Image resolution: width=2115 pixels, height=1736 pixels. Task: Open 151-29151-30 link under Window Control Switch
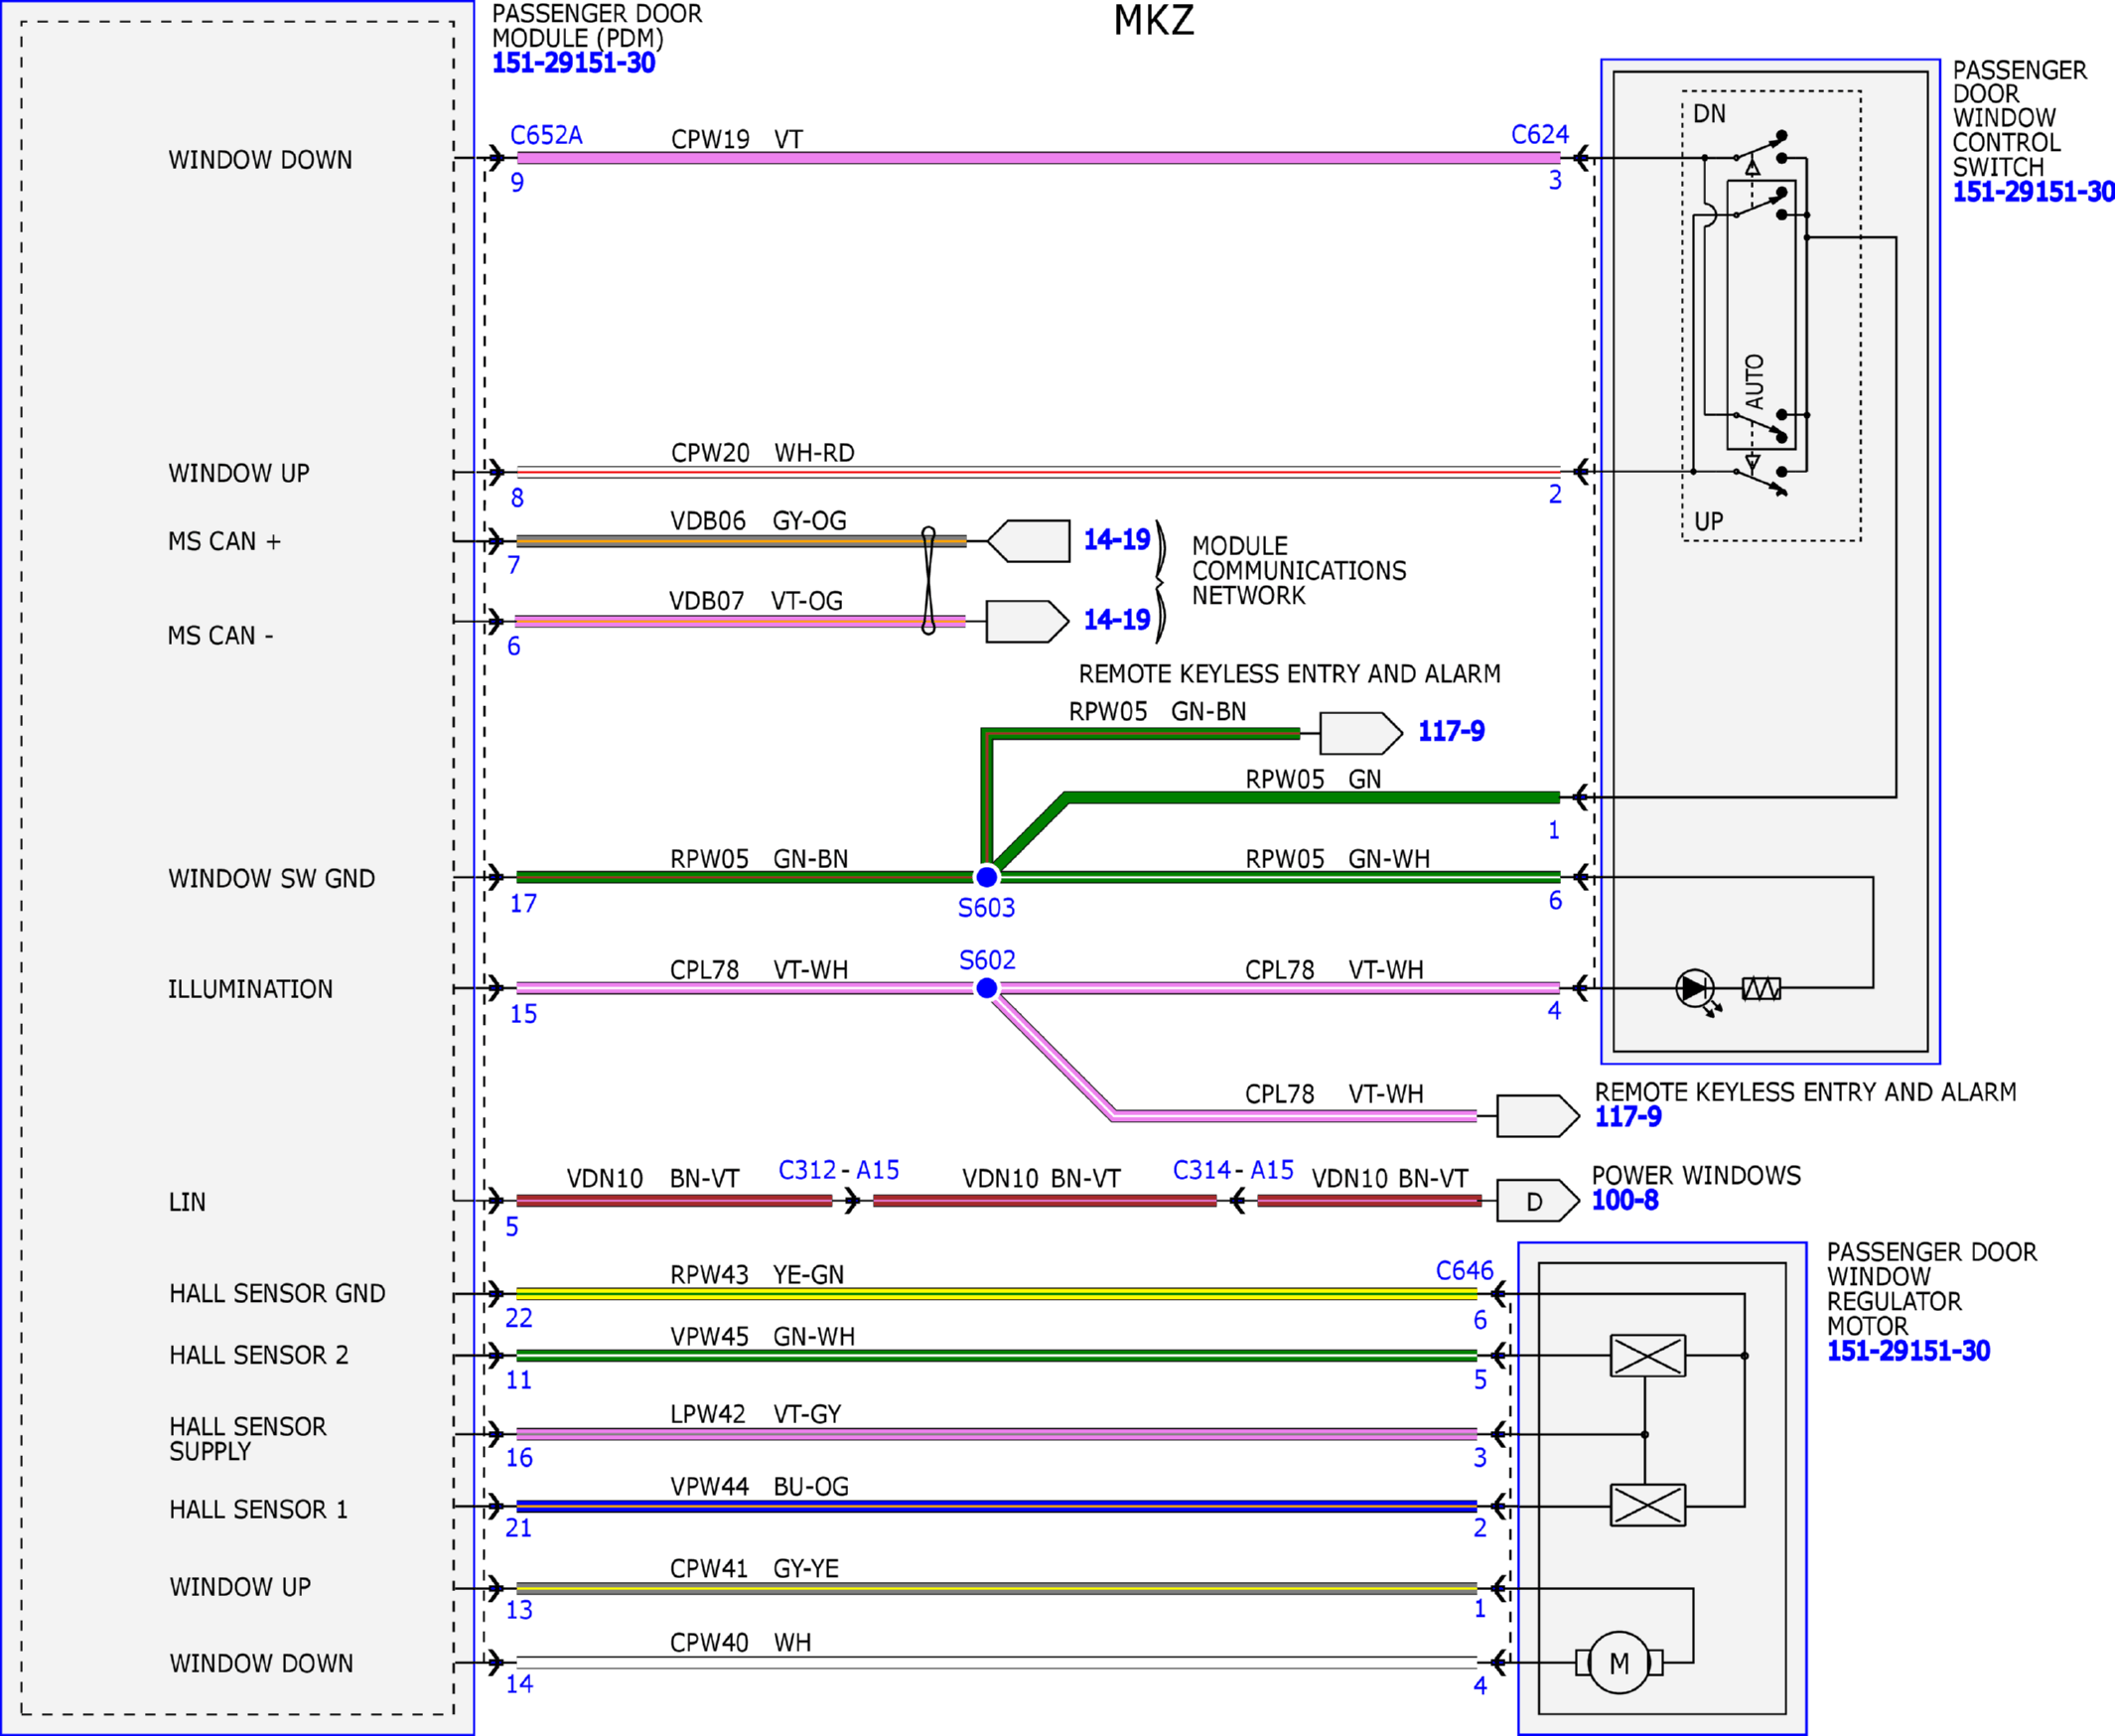point(2033,192)
